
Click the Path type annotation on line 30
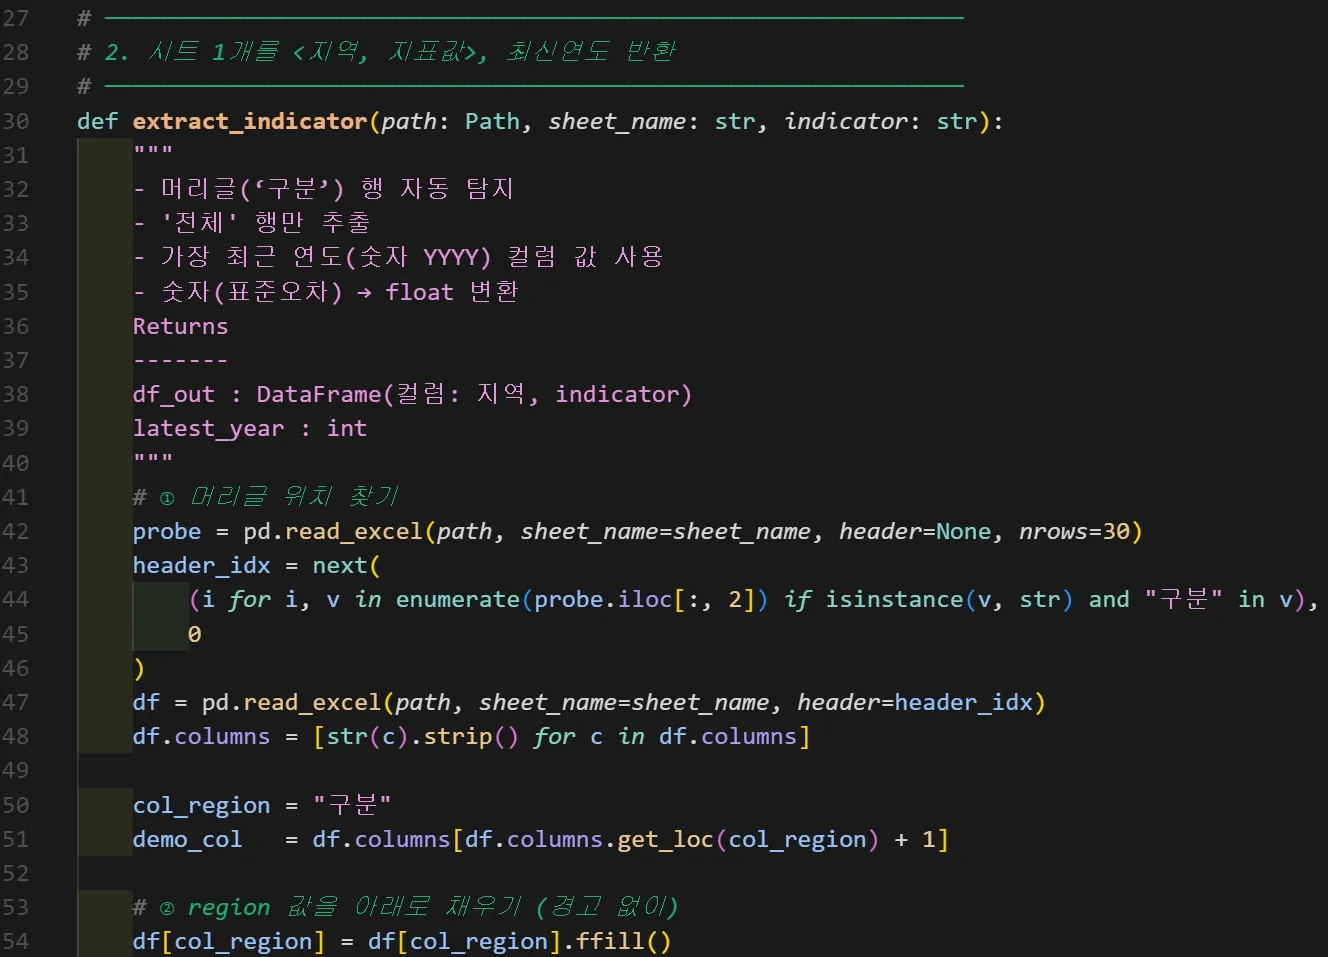click(x=492, y=121)
